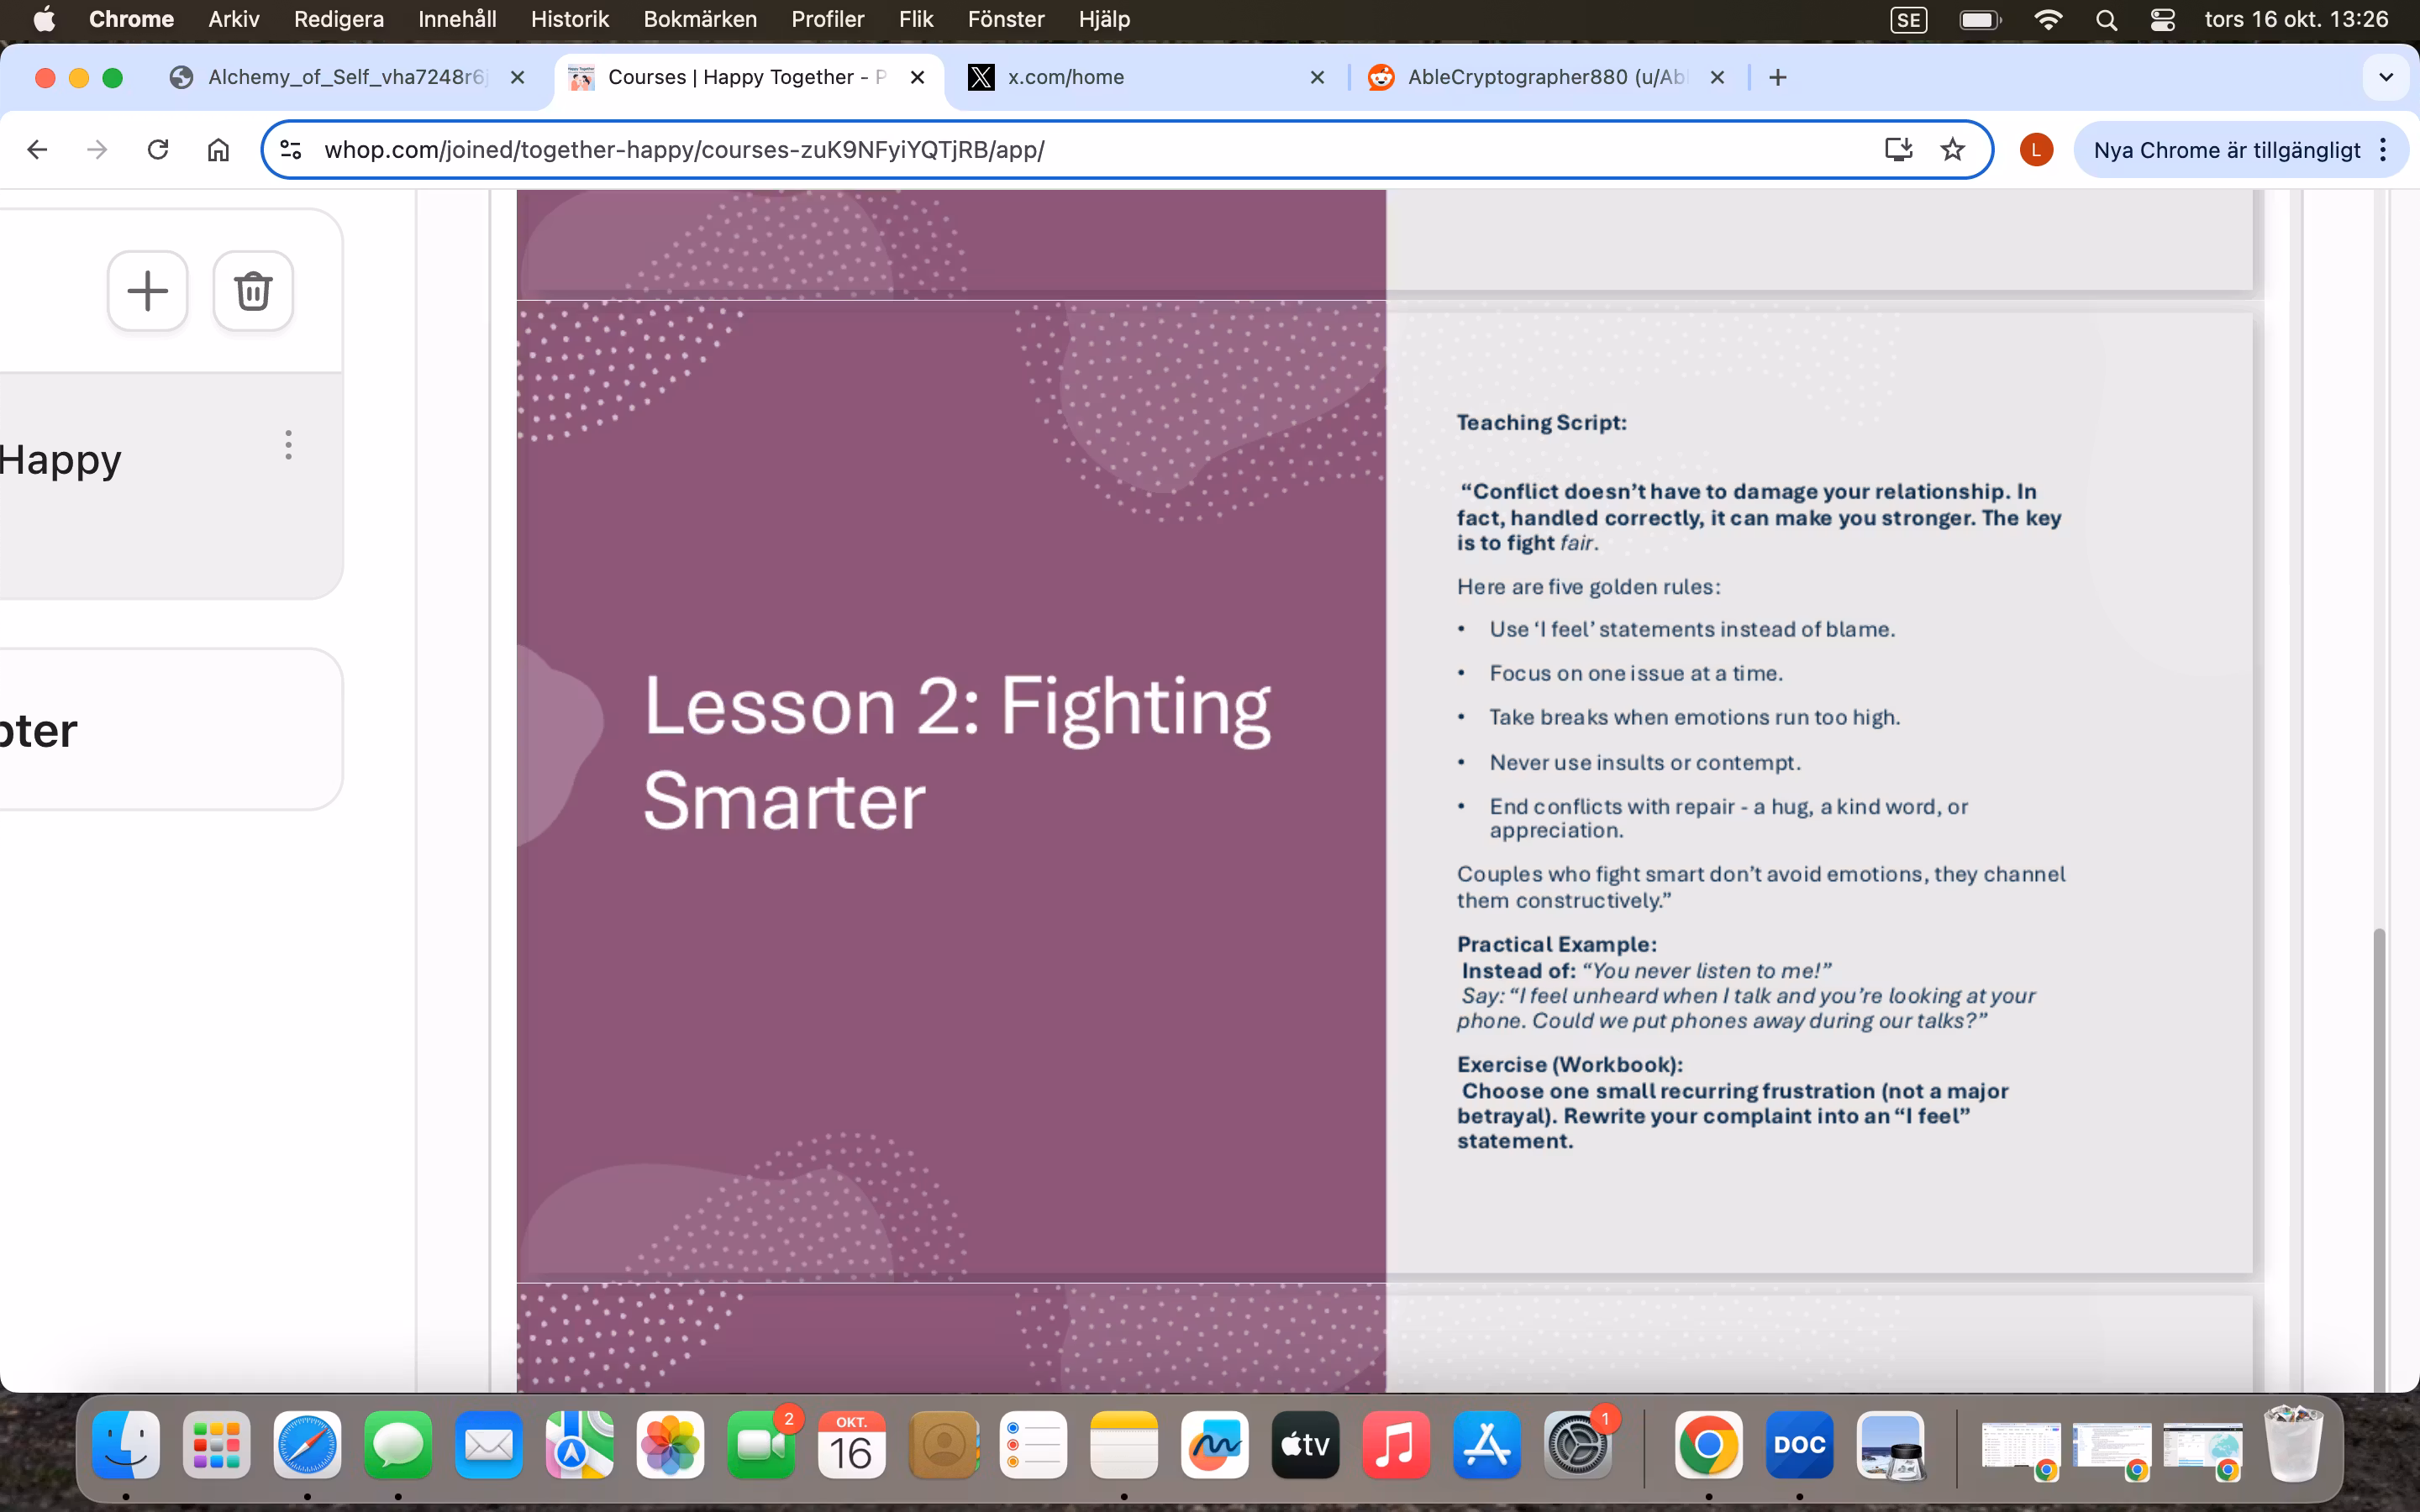Open the L profile avatar button
The width and height of the screenshot is (2420, 1512).
point(2036,150)
